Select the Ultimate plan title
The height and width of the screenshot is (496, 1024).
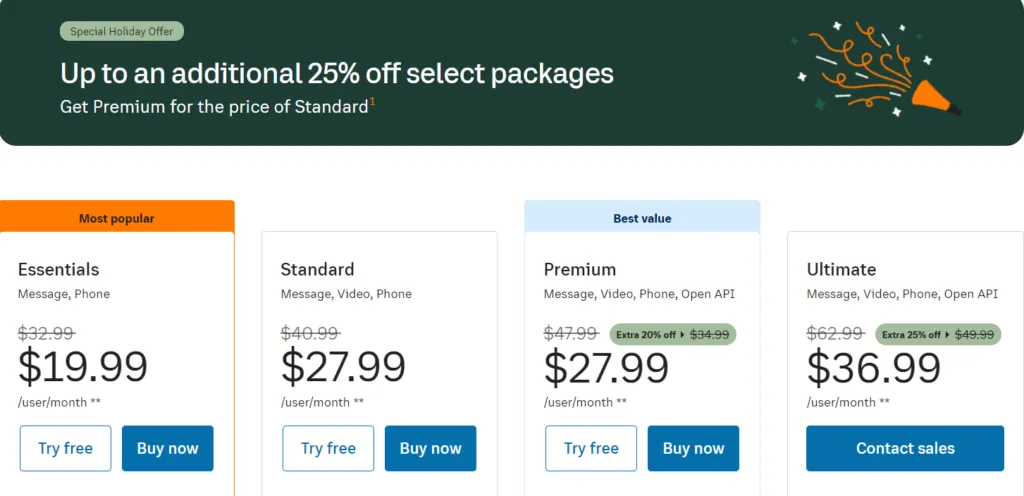coord(841,270)
